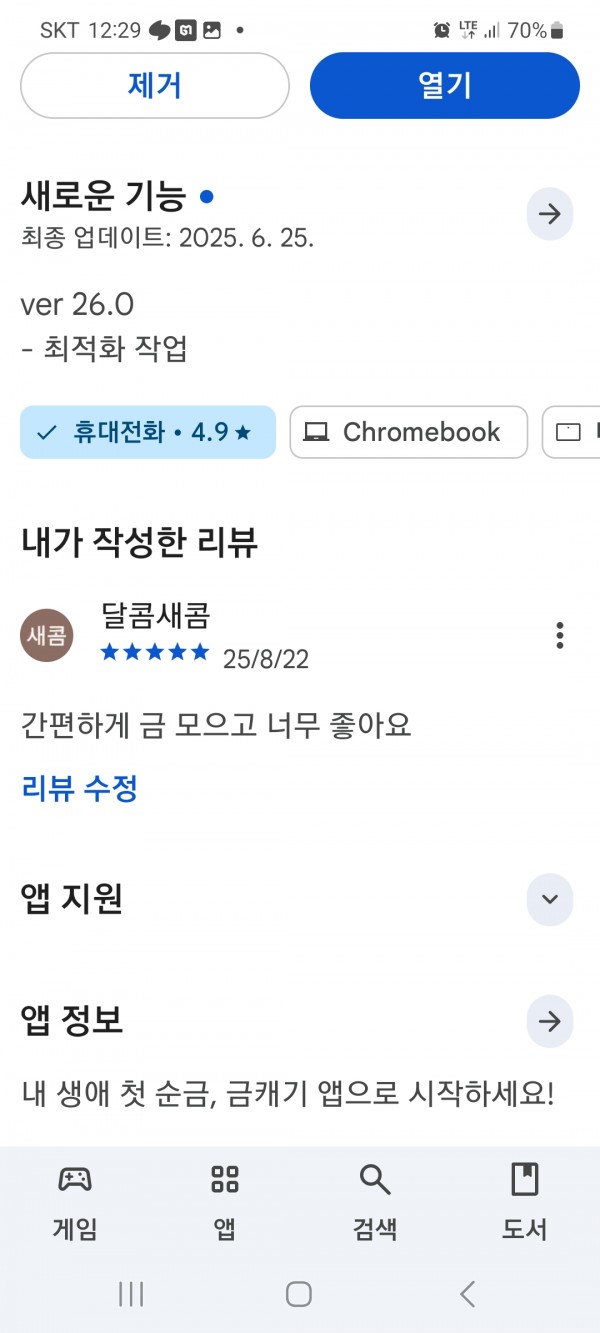Tap the 제거 uninstall button
Screen dimensions: 600x1333
pos(155,85)
